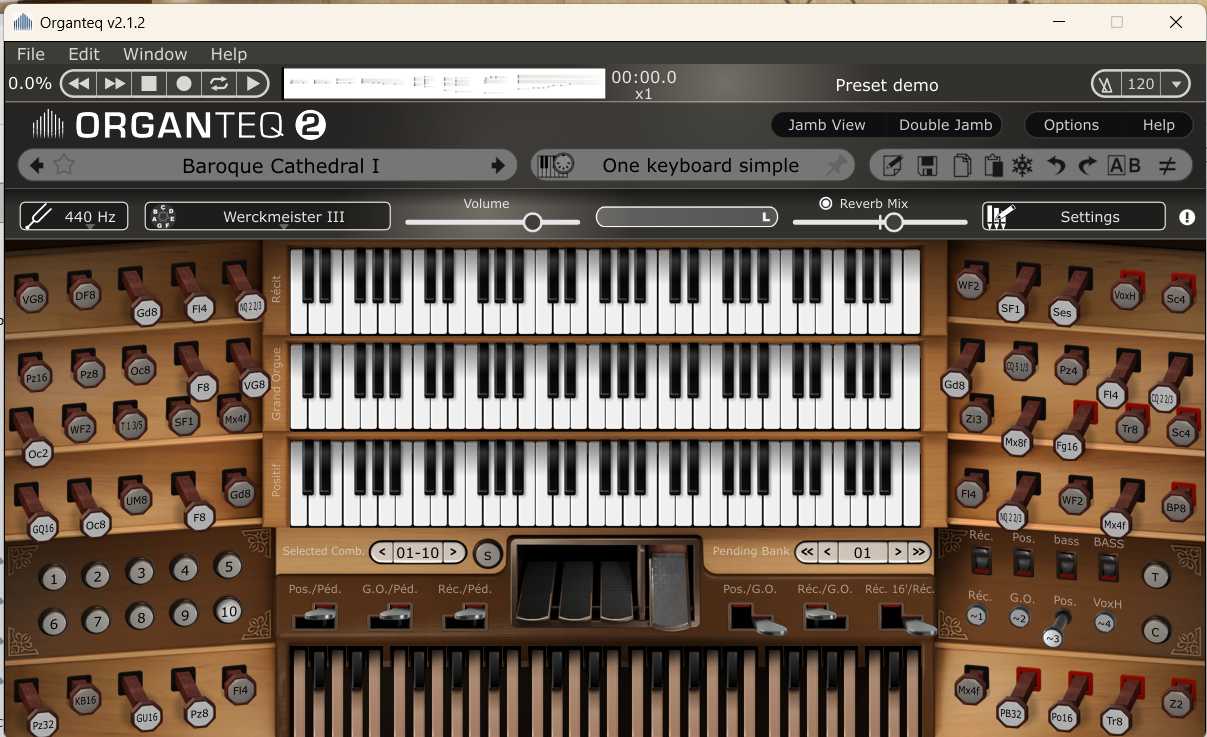This screenshot has width=1207, height=737.
Task: Click the fast-forward transport button
Action: [x=114, y=84]
